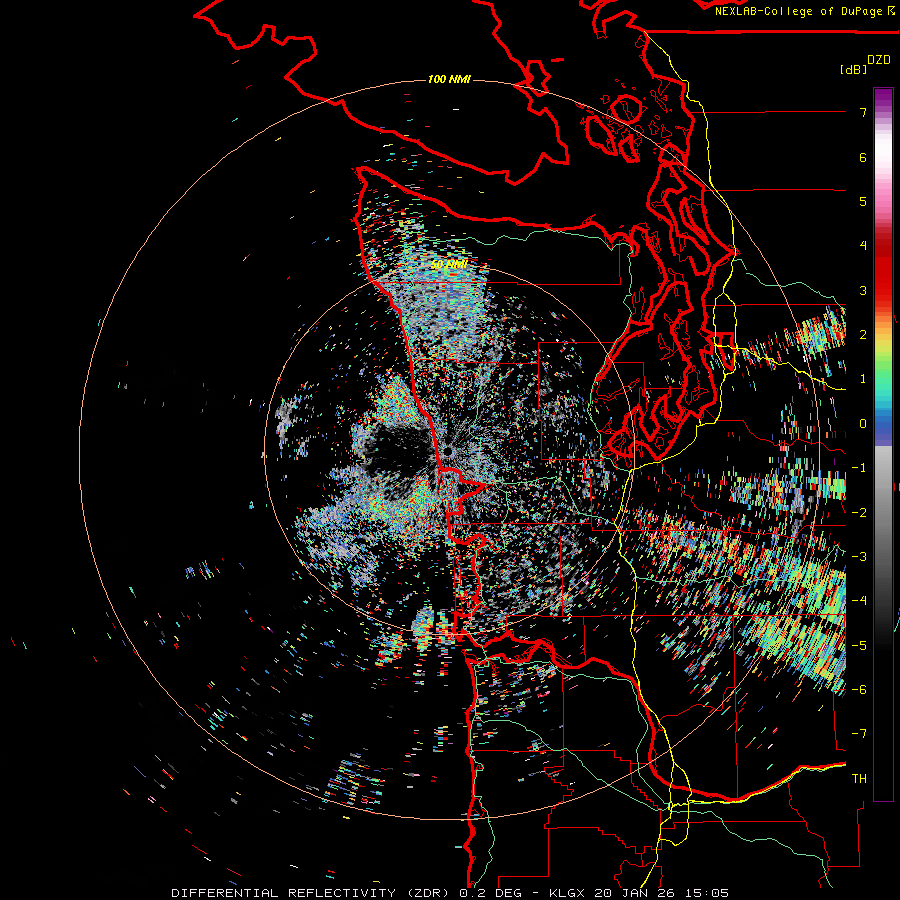Click the 50 NMI range ring label
900x900 pixels.
(449, 265)
